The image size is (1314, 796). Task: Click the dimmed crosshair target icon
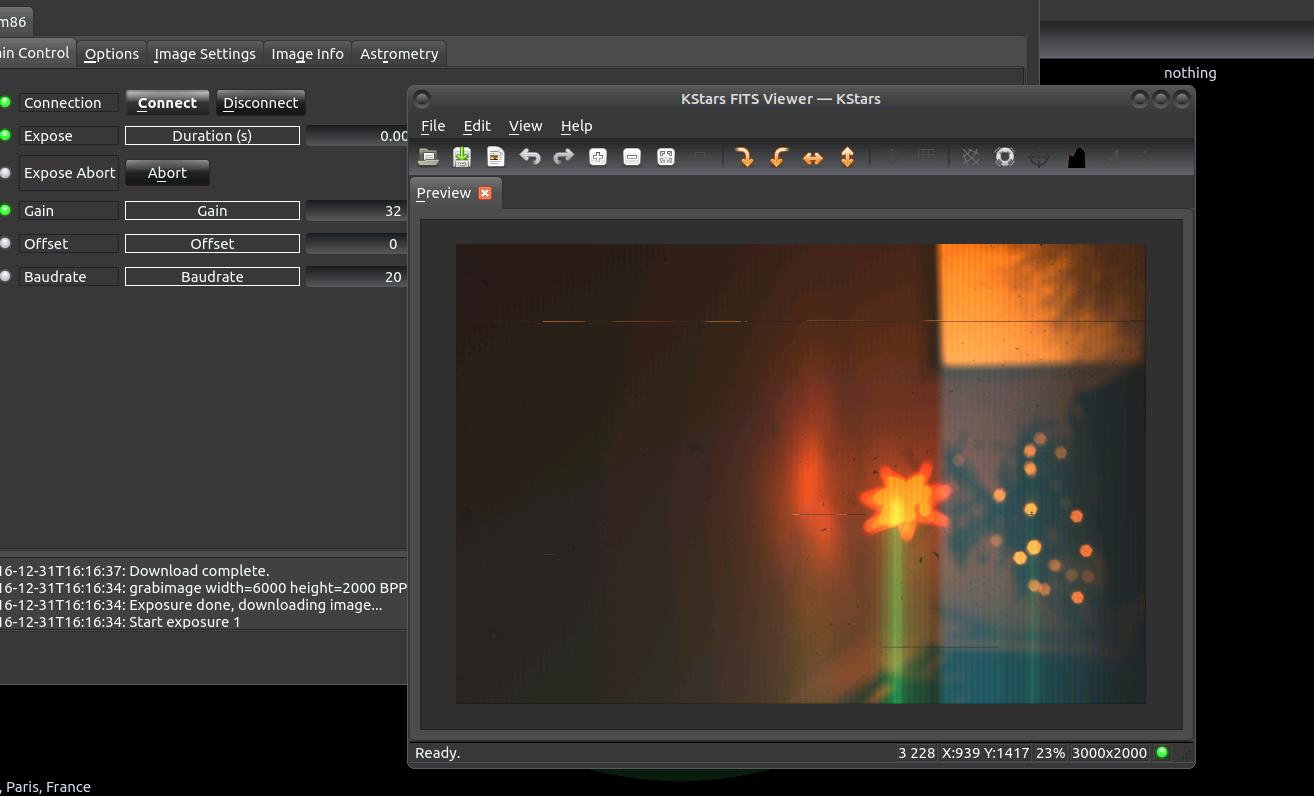tap(1040, 157)
